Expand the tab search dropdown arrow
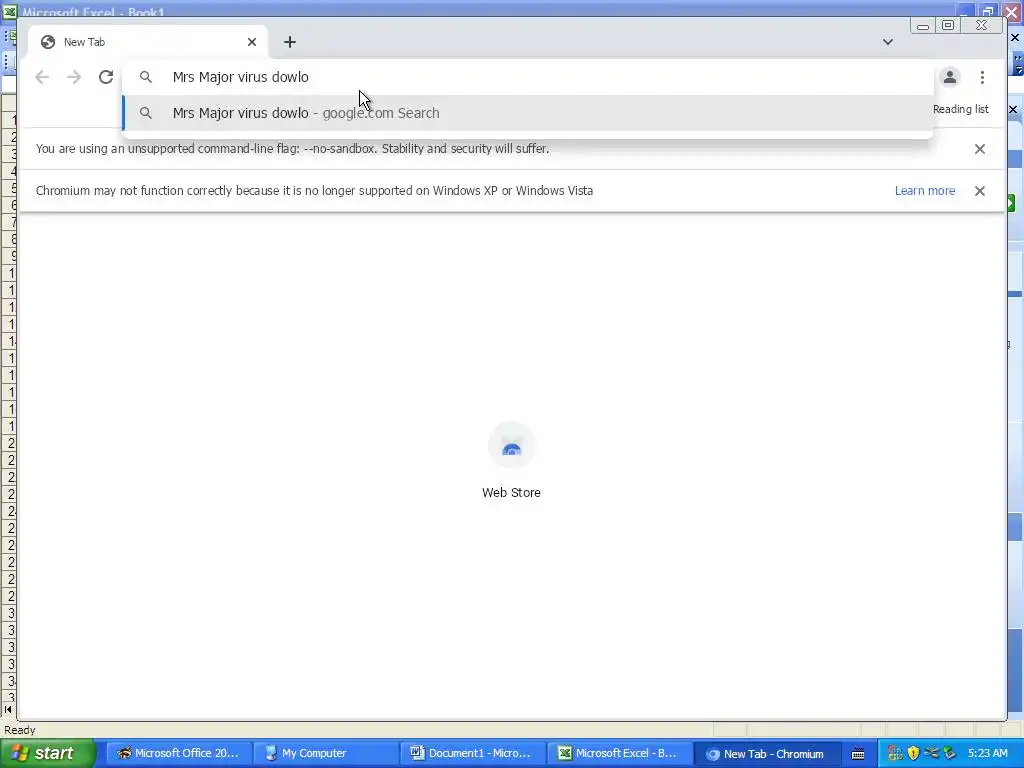Image resolution: width=1024 pixels, height=768 pixels. point(888,42)
